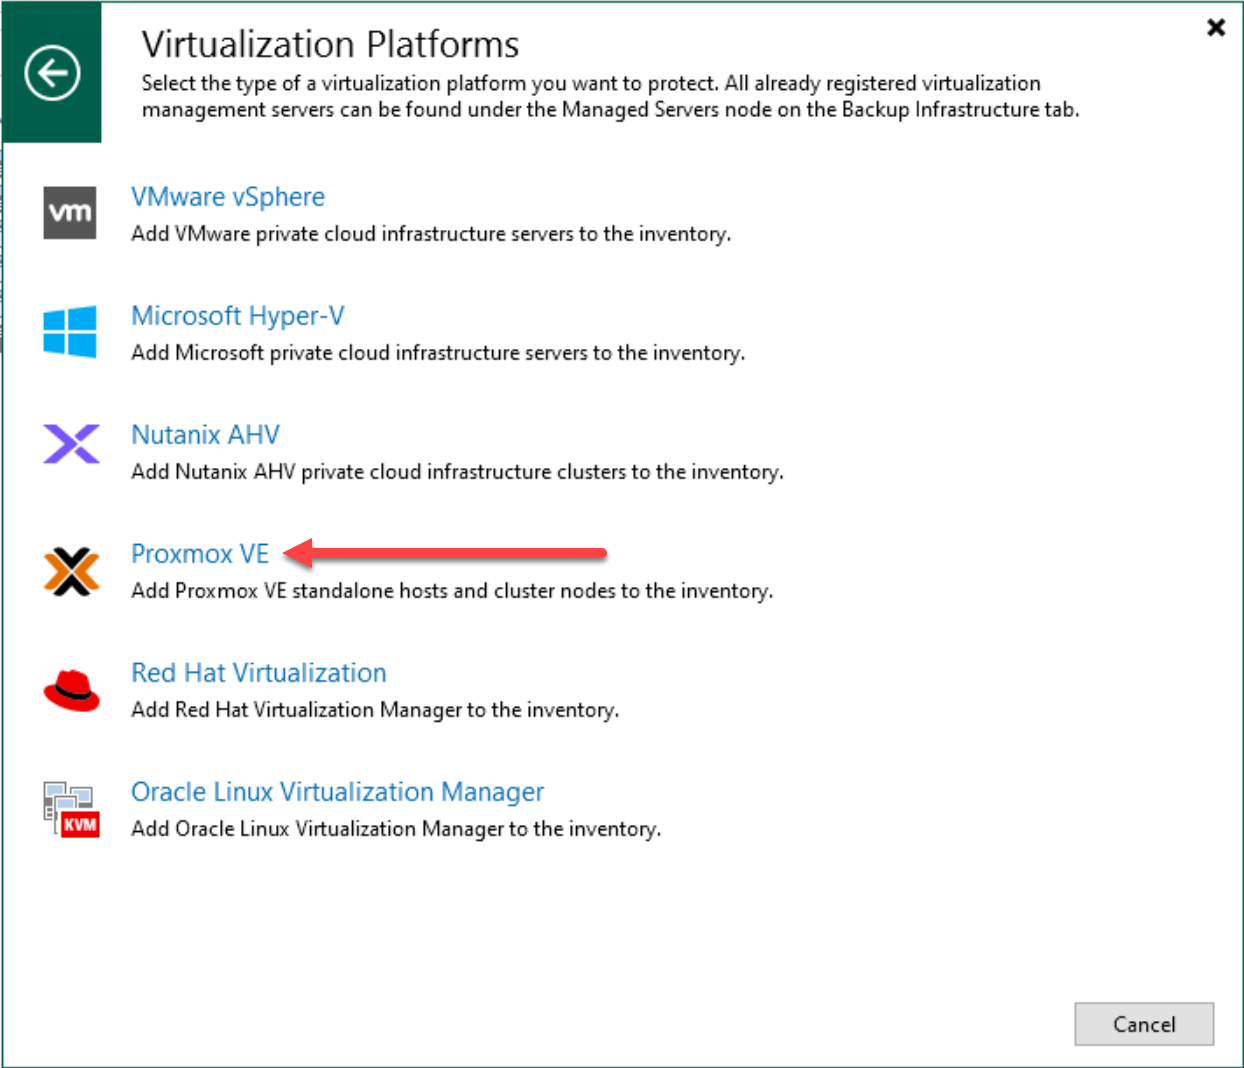This screenshot has width=1244, height=1068.
Task: Click the green back arrow icon
Action: point(50,73)
